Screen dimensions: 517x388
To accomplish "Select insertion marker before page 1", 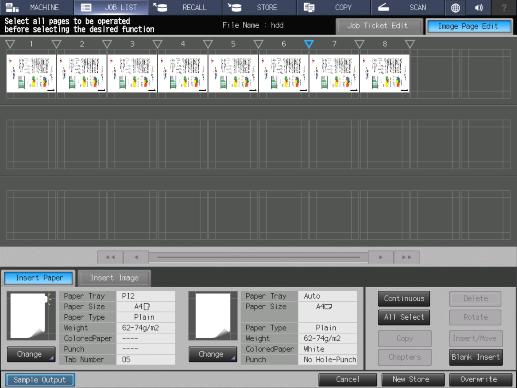I will 10,44.
